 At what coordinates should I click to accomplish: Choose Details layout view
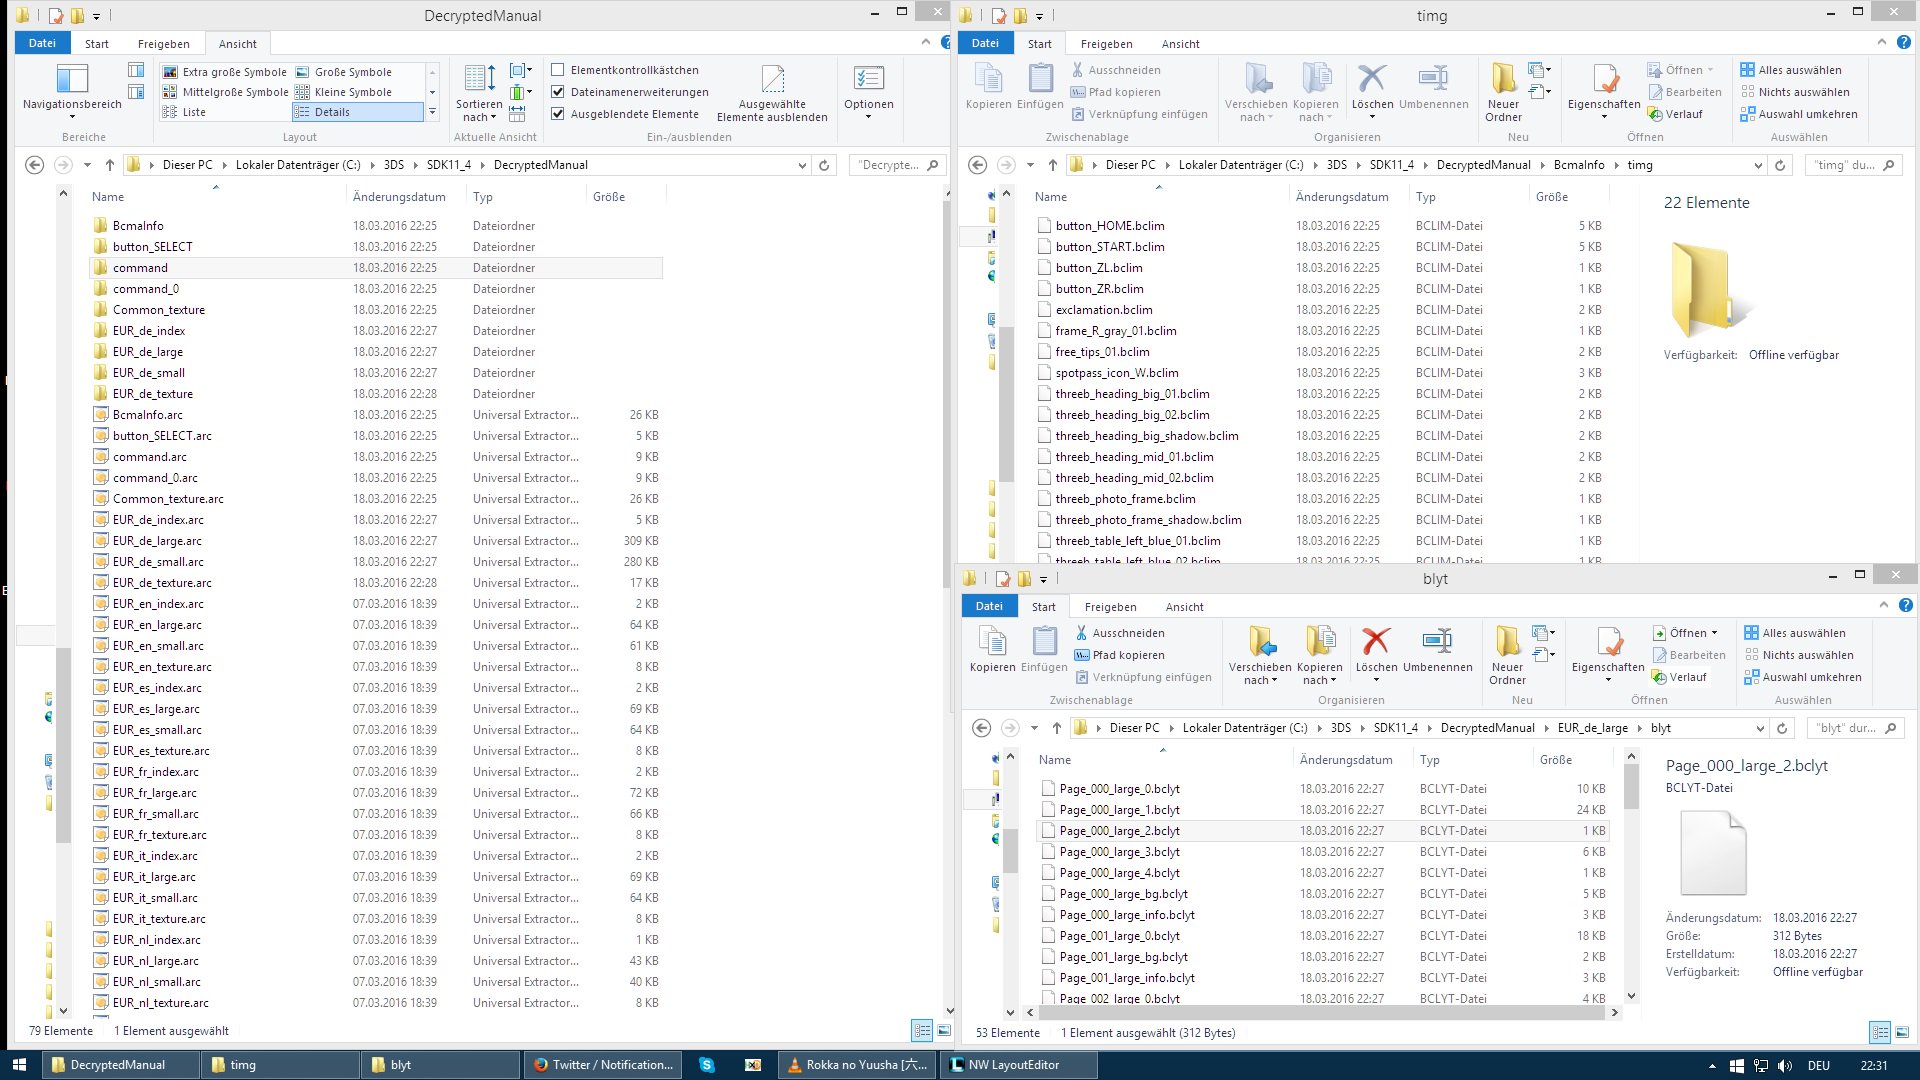pos(357,112)
